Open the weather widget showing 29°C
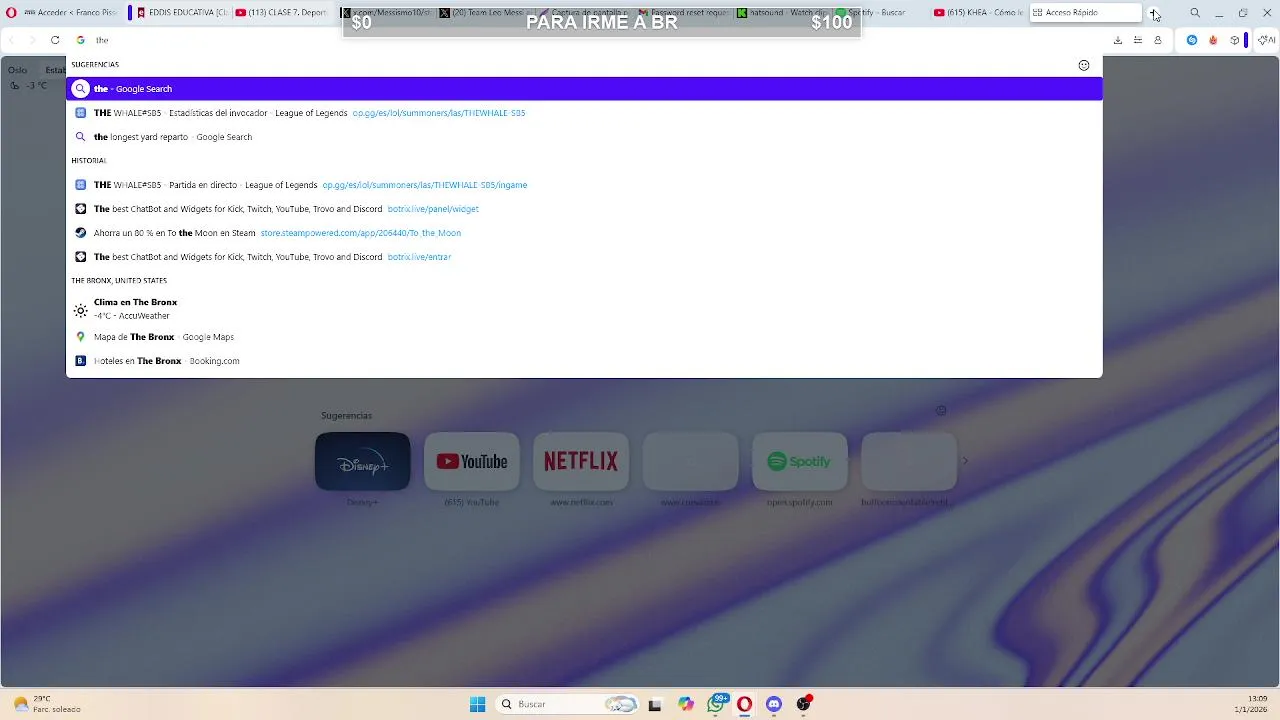 47,704
